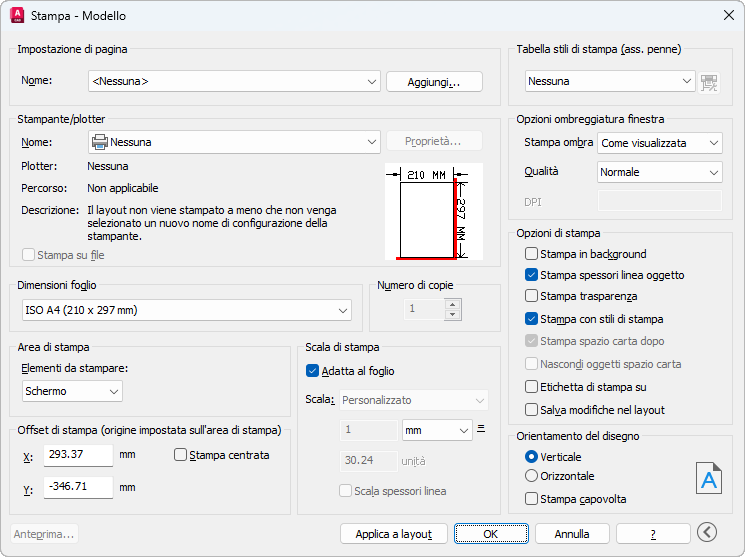Click the AutoCAD logo in title bar
This screenshot has height=557, width=745.
(16, 16)
